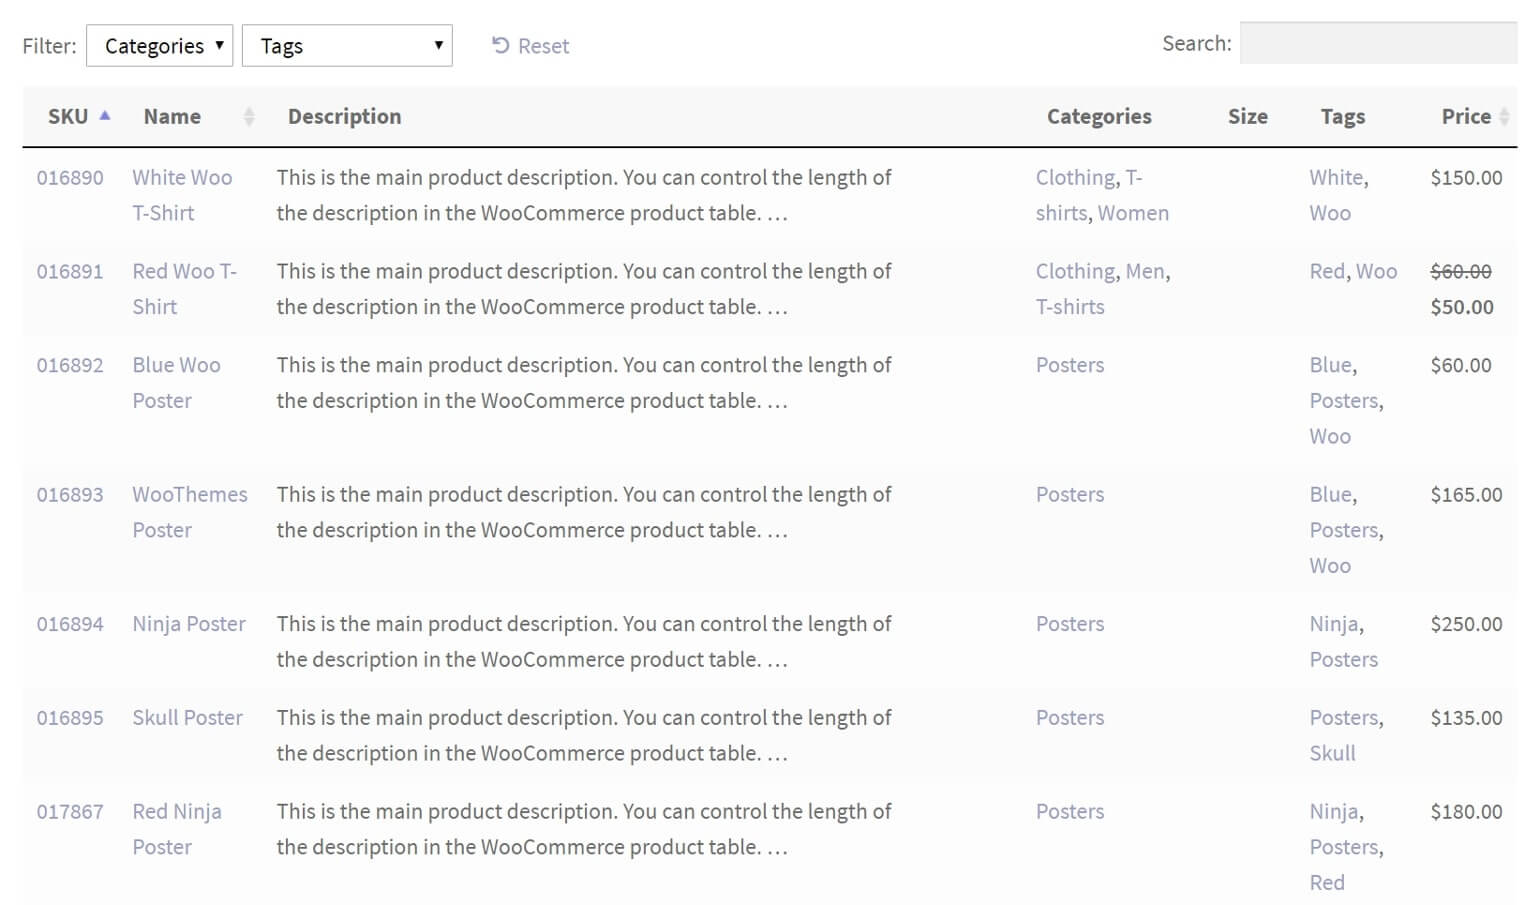
Task: Filter by the Men category link
Action: point(1145,271)
